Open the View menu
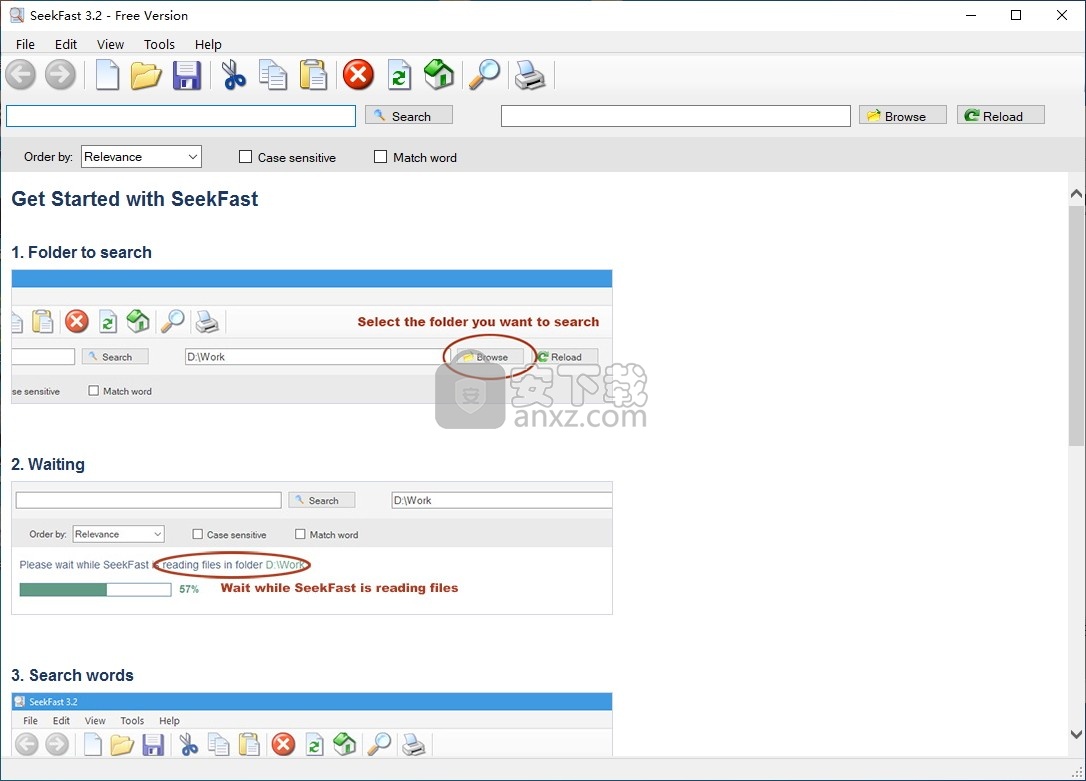1086x781 pixels. click(110, 44)
